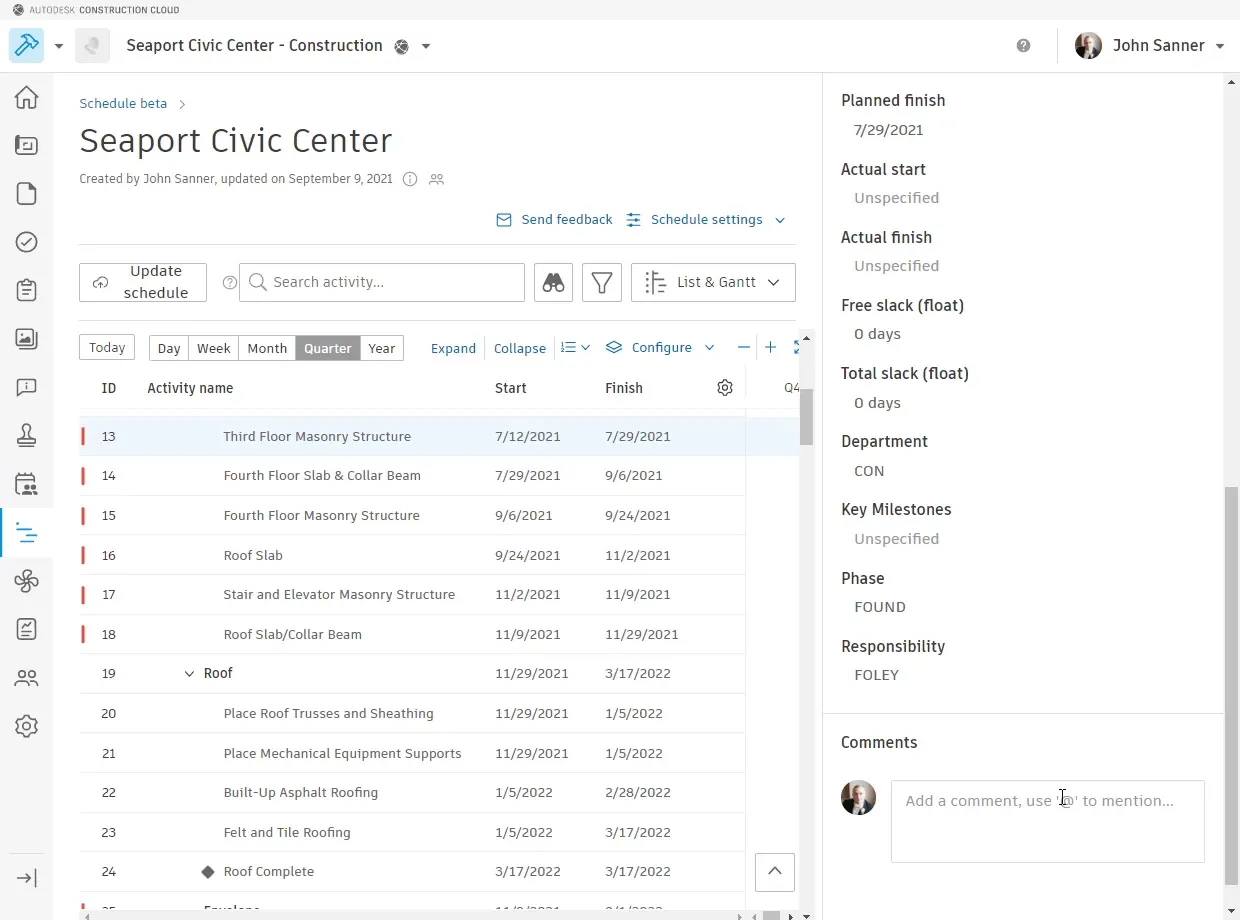Open the Configure dropdown
The image size is (1240, 920).
(x=660, y=347)
